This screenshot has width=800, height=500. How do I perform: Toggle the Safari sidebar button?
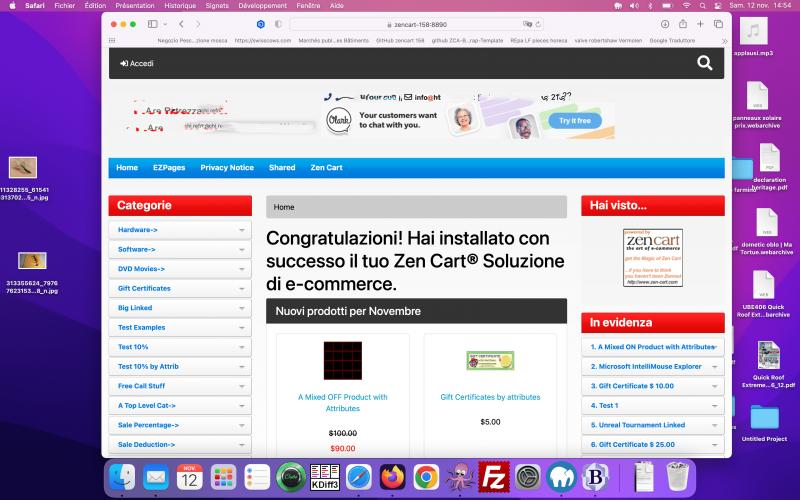pyautogui.click(x=153, y=24)
